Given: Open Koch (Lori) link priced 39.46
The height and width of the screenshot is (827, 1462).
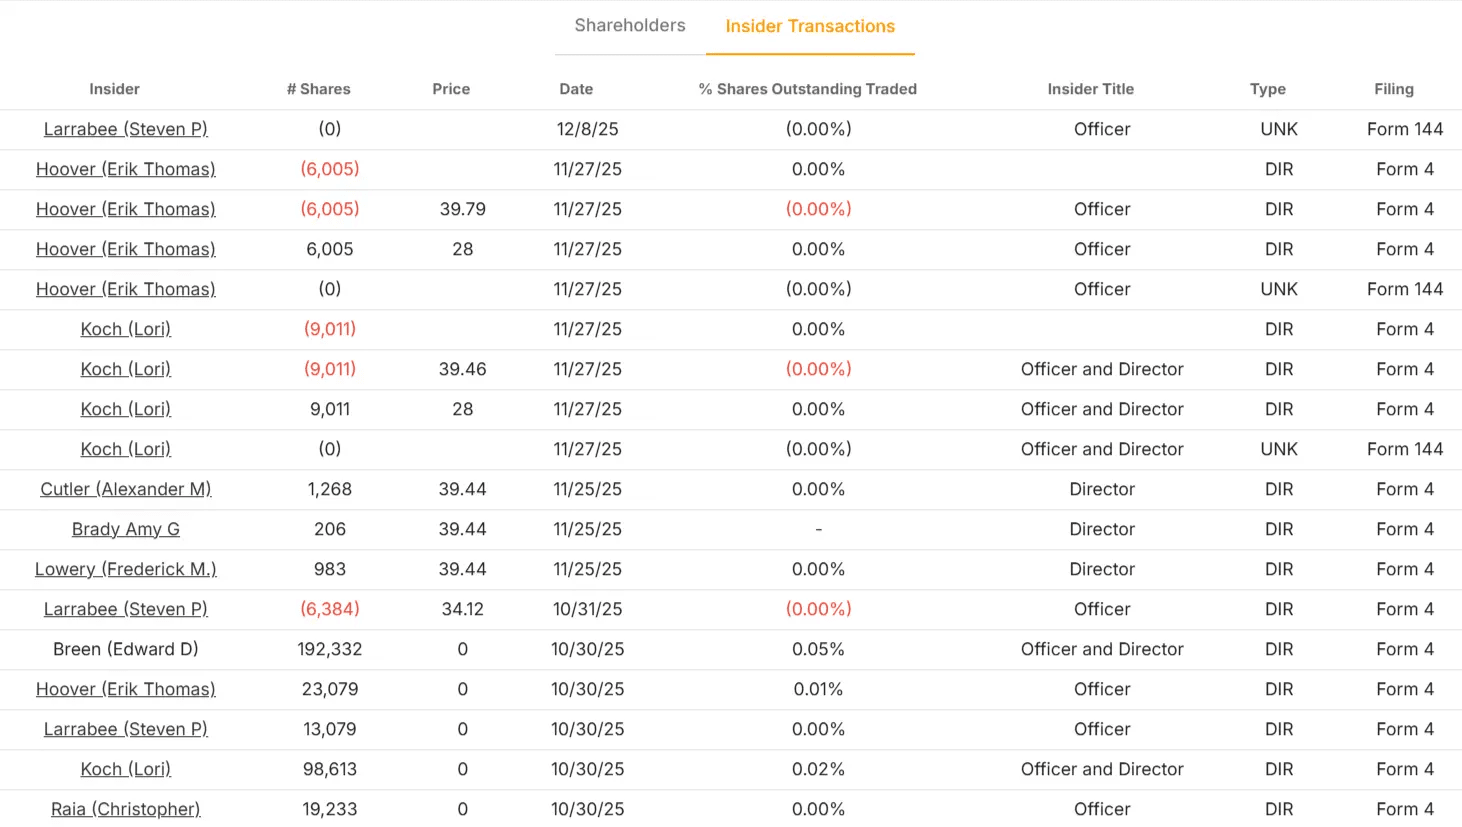Looking at the screenshot, I should coord(126,369).
